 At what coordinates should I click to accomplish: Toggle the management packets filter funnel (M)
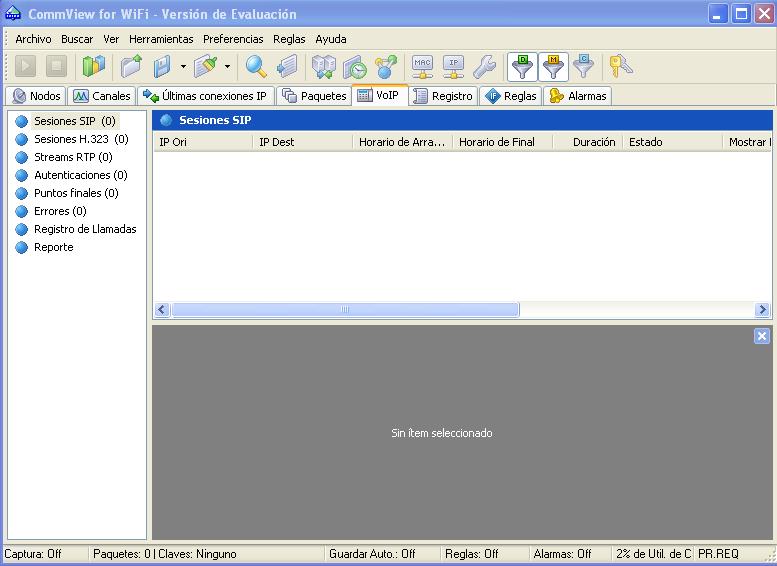(553, 66)
